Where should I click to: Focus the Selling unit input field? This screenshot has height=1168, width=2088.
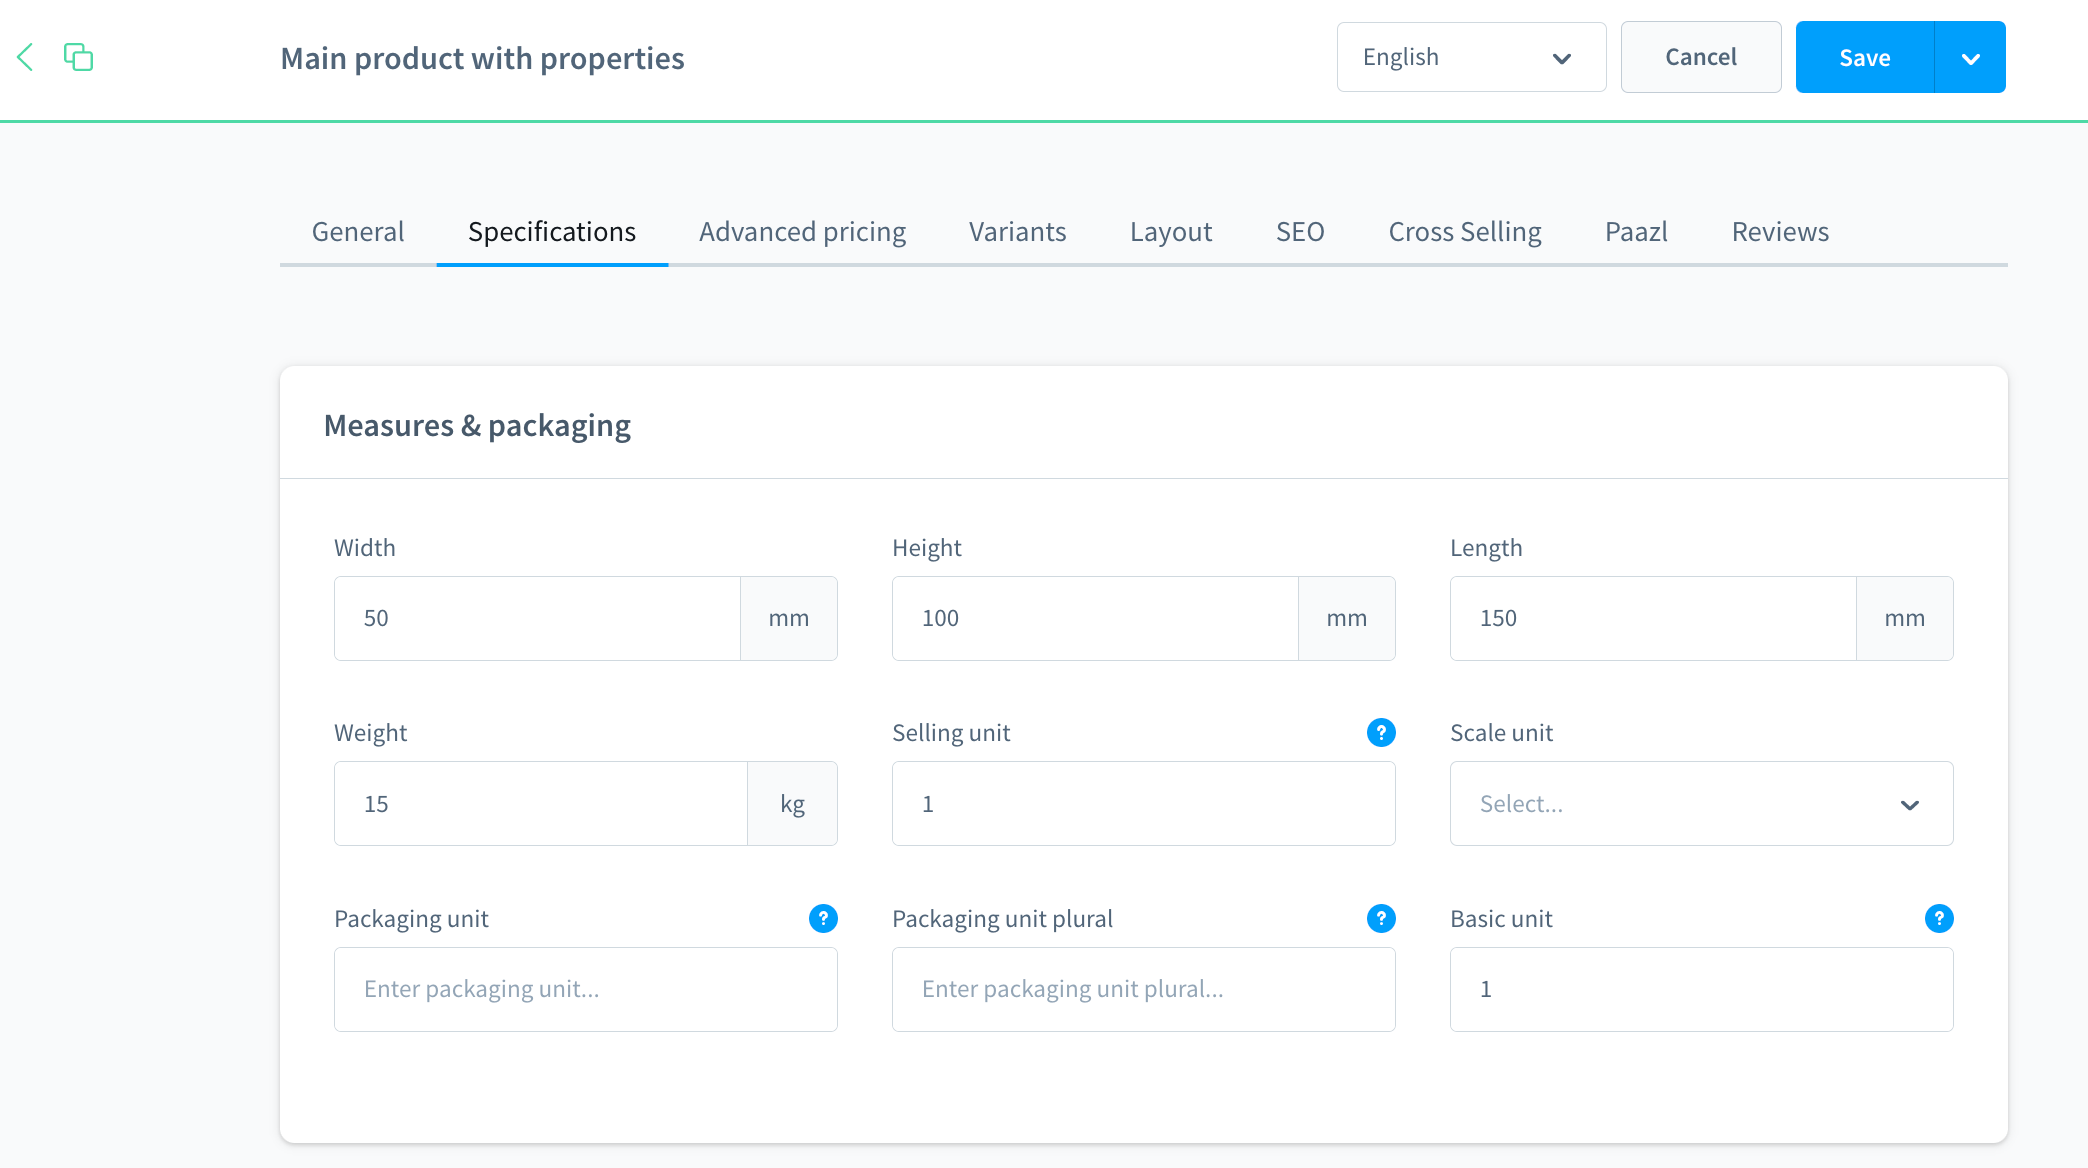point(1143,804)
